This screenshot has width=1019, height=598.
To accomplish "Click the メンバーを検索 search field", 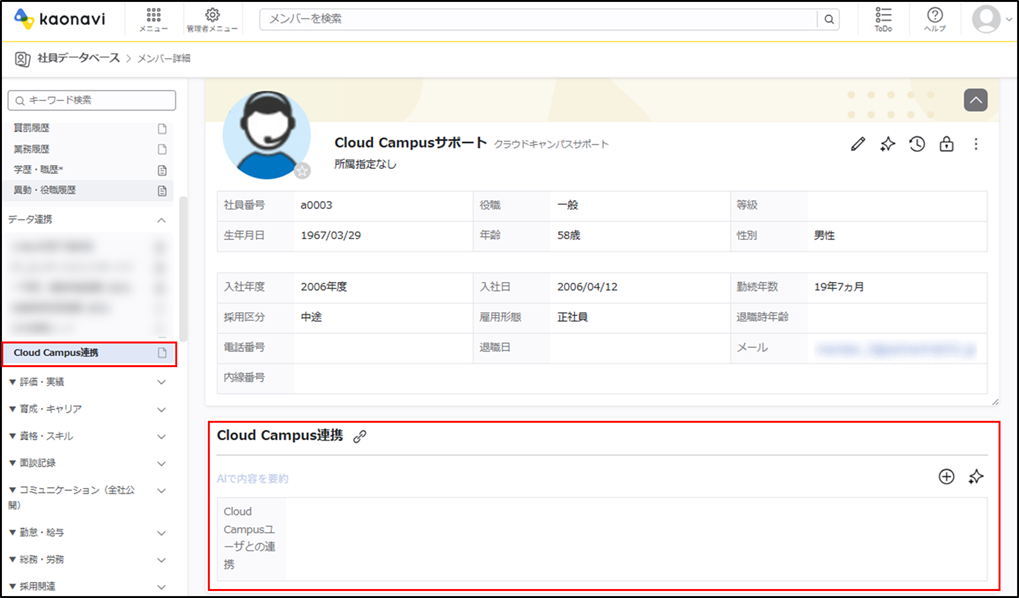I will [538, 20].
